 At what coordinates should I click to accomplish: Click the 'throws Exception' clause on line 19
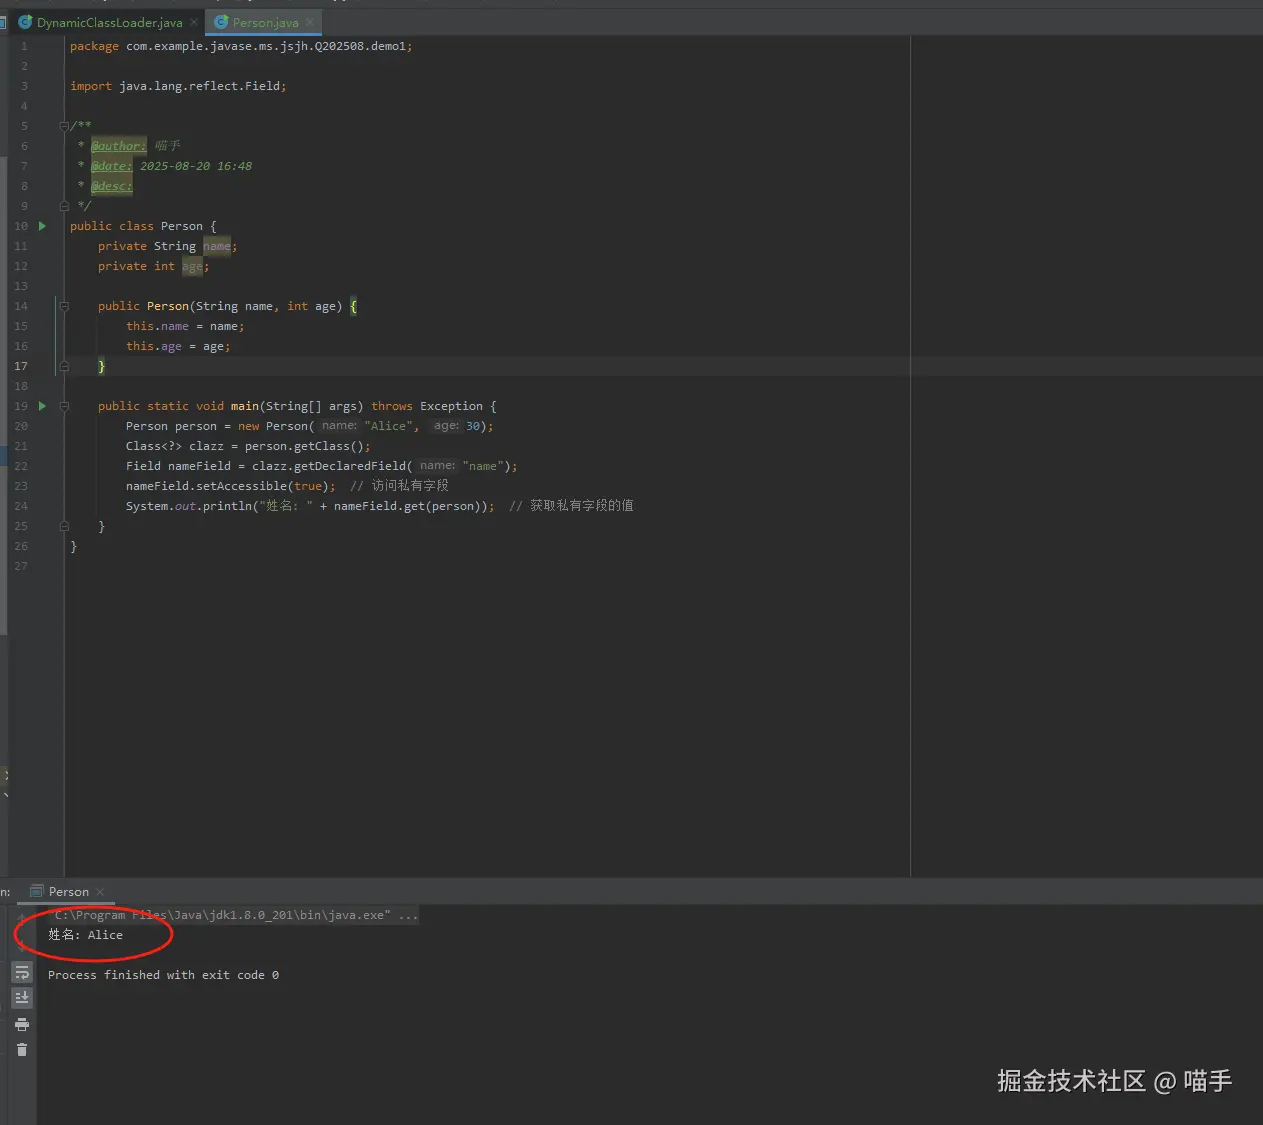coord(427,406)
